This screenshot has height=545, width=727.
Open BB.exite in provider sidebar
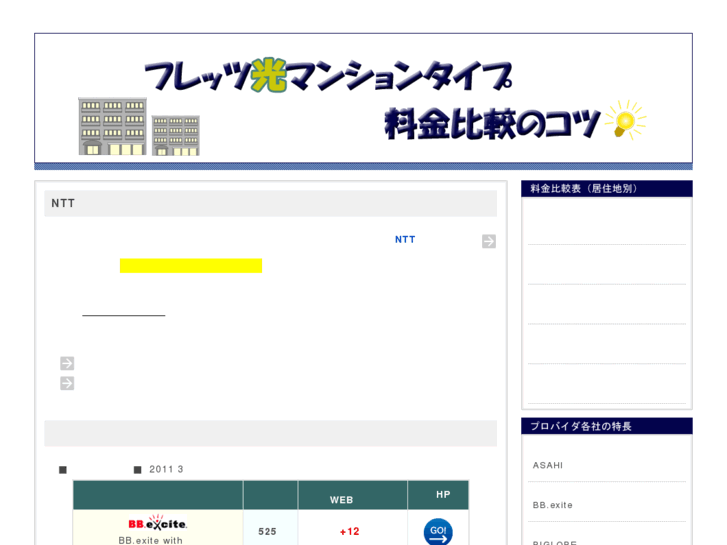552,505
